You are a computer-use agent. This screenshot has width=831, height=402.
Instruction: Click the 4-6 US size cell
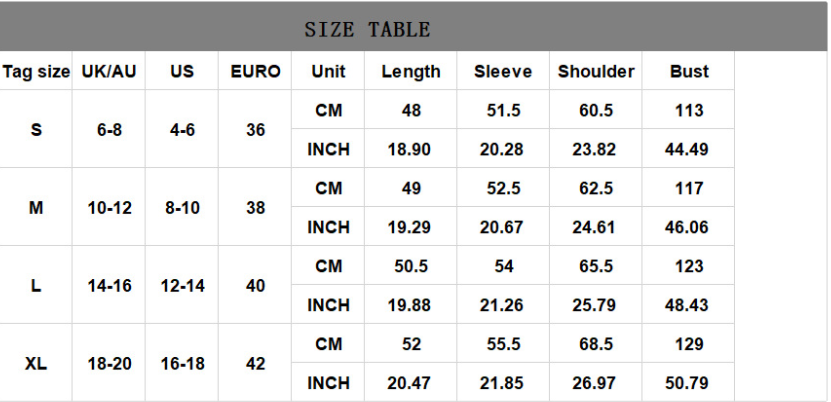click(182, 130)
